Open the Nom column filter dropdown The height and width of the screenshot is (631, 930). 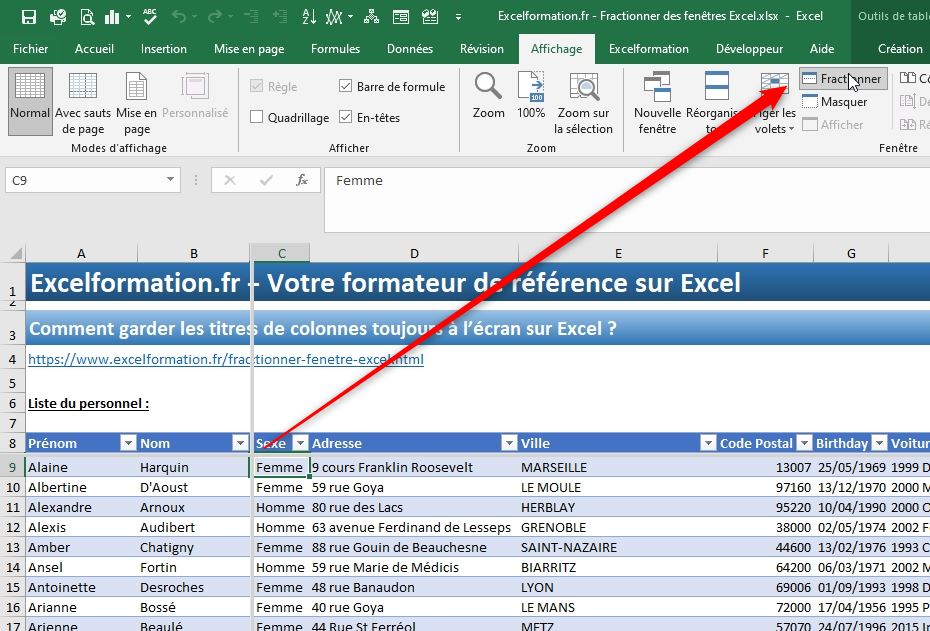pos(240,443)
